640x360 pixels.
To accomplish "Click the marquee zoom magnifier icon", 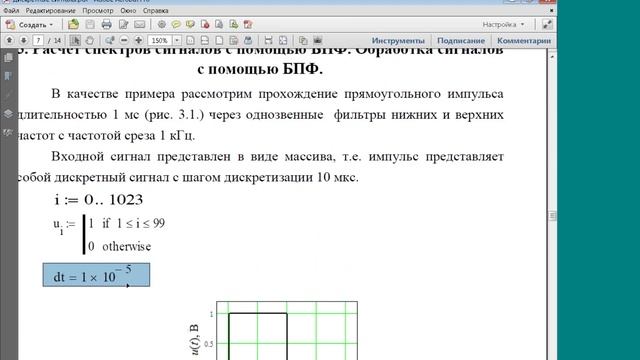I will [109, 40].
